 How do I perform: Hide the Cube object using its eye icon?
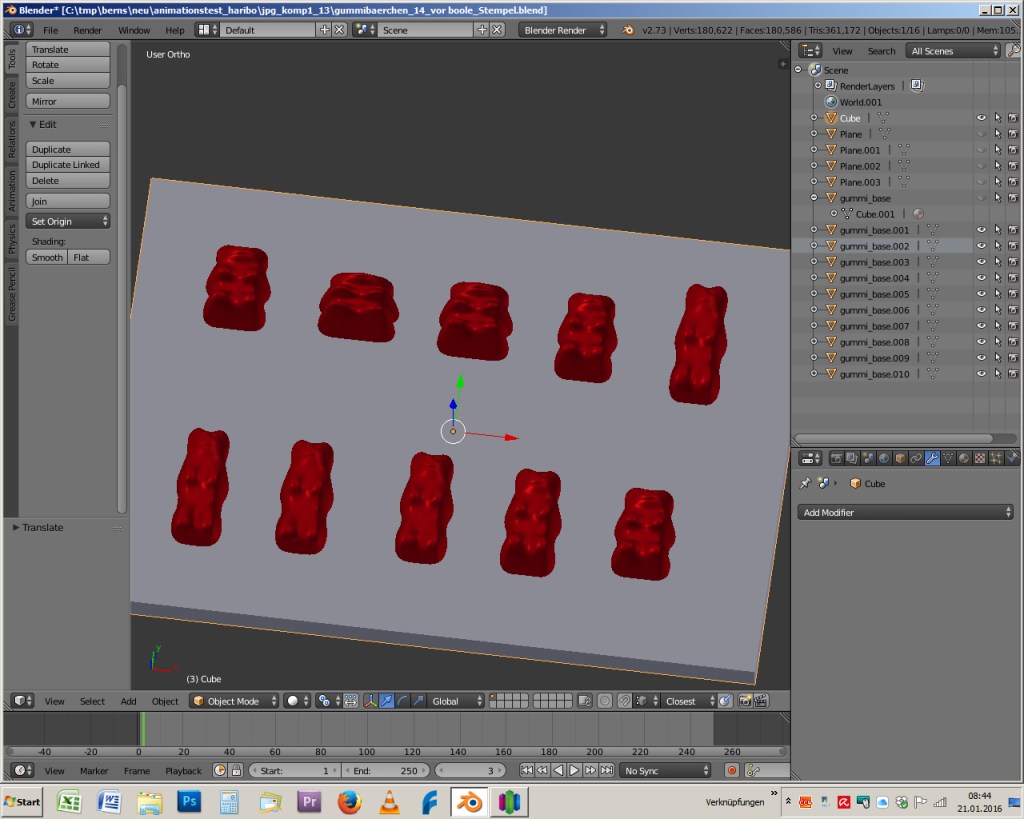click(981, 118)
